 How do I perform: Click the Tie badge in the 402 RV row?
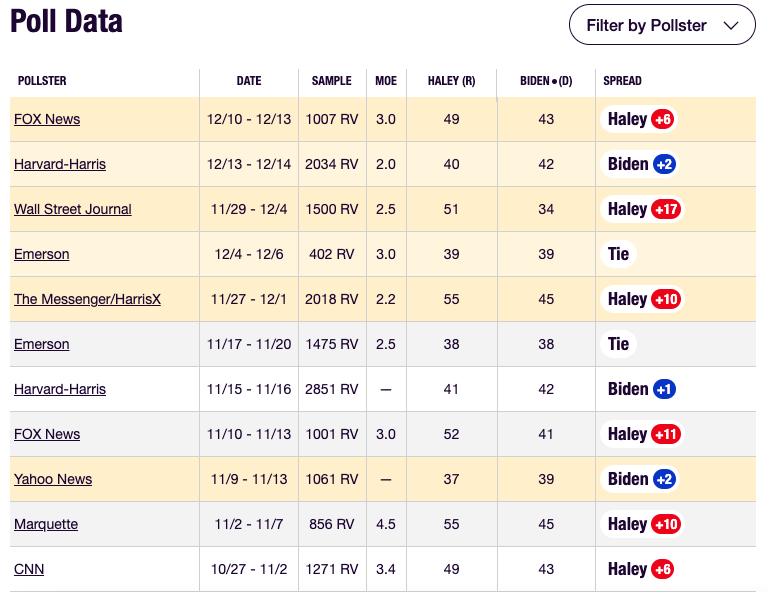coord(619,254)
